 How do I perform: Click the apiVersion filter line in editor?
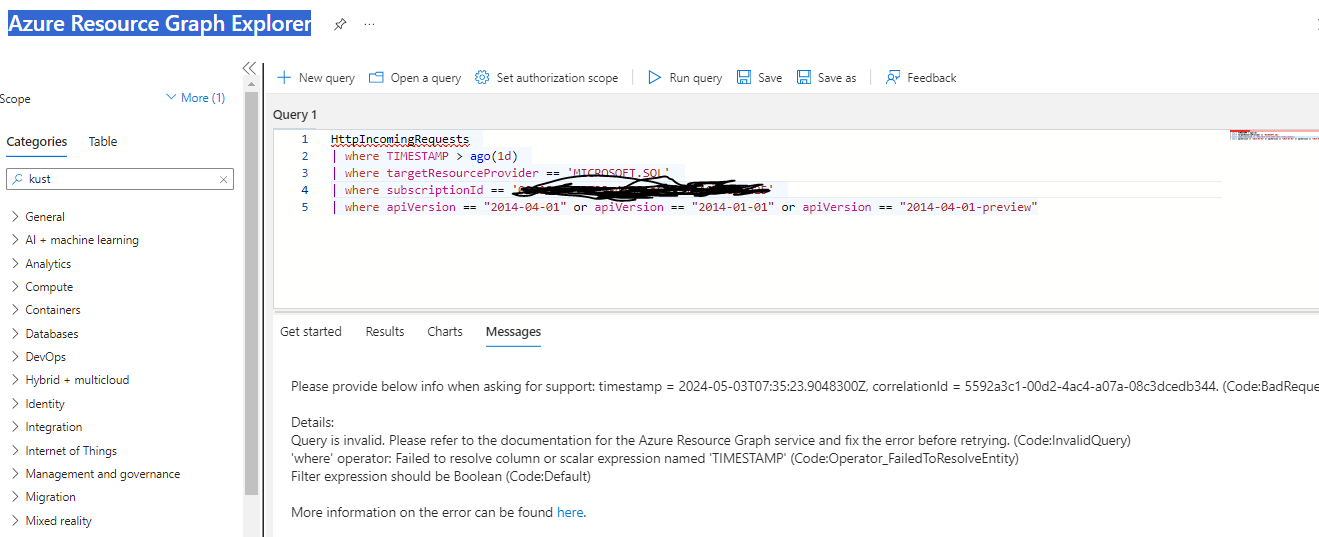684,207
